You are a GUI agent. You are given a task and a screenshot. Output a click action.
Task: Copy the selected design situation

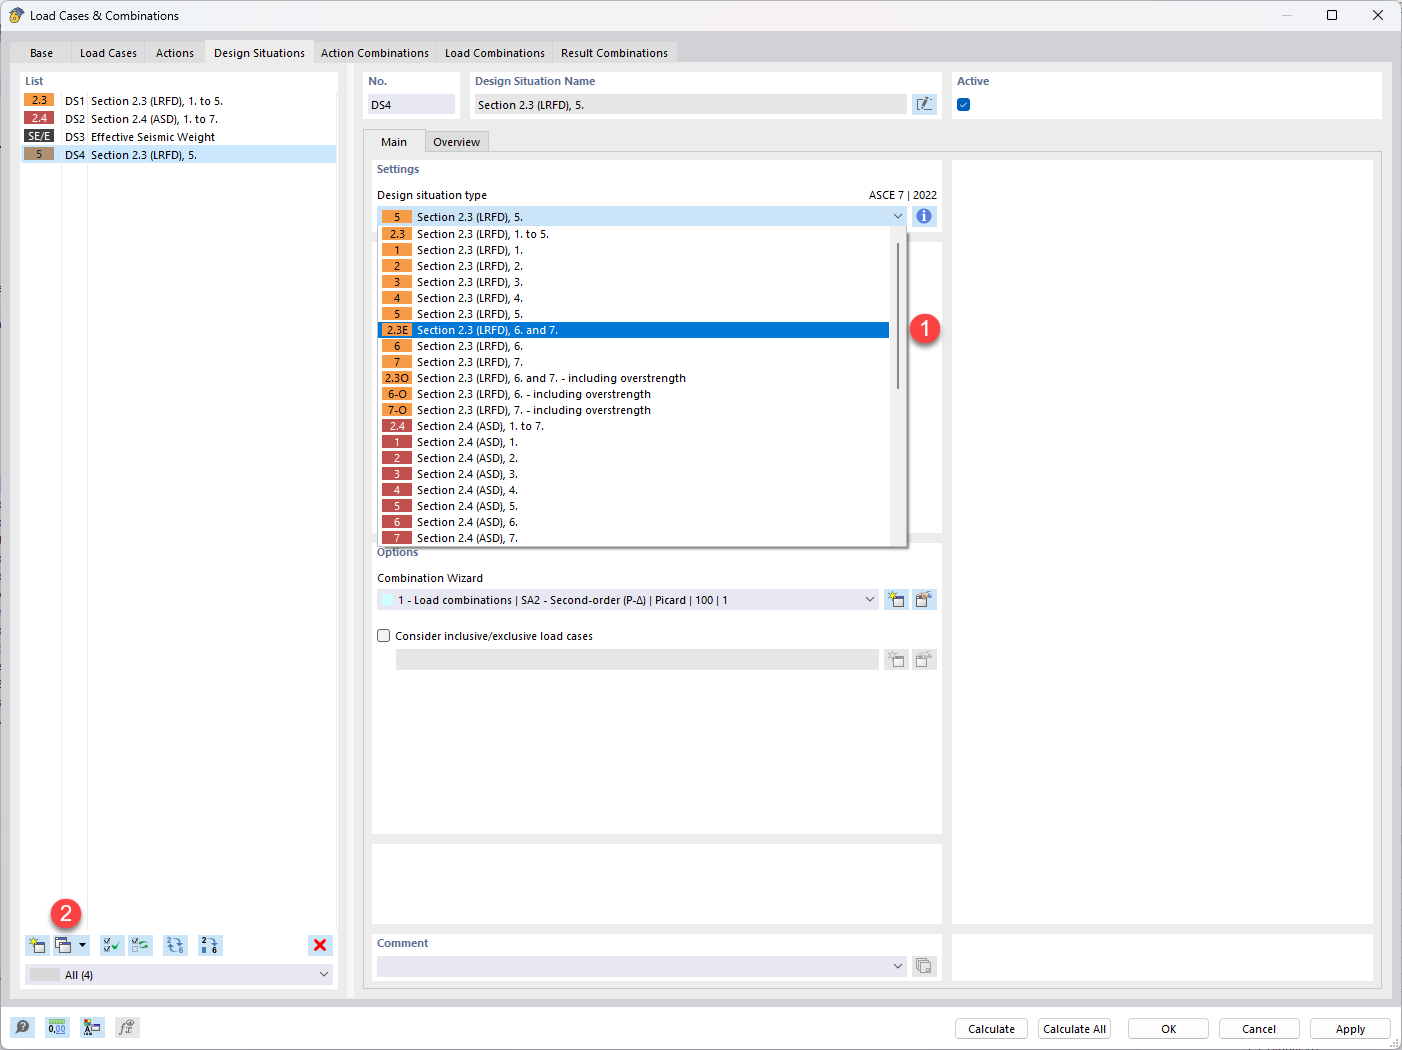(x=63, y=945)
